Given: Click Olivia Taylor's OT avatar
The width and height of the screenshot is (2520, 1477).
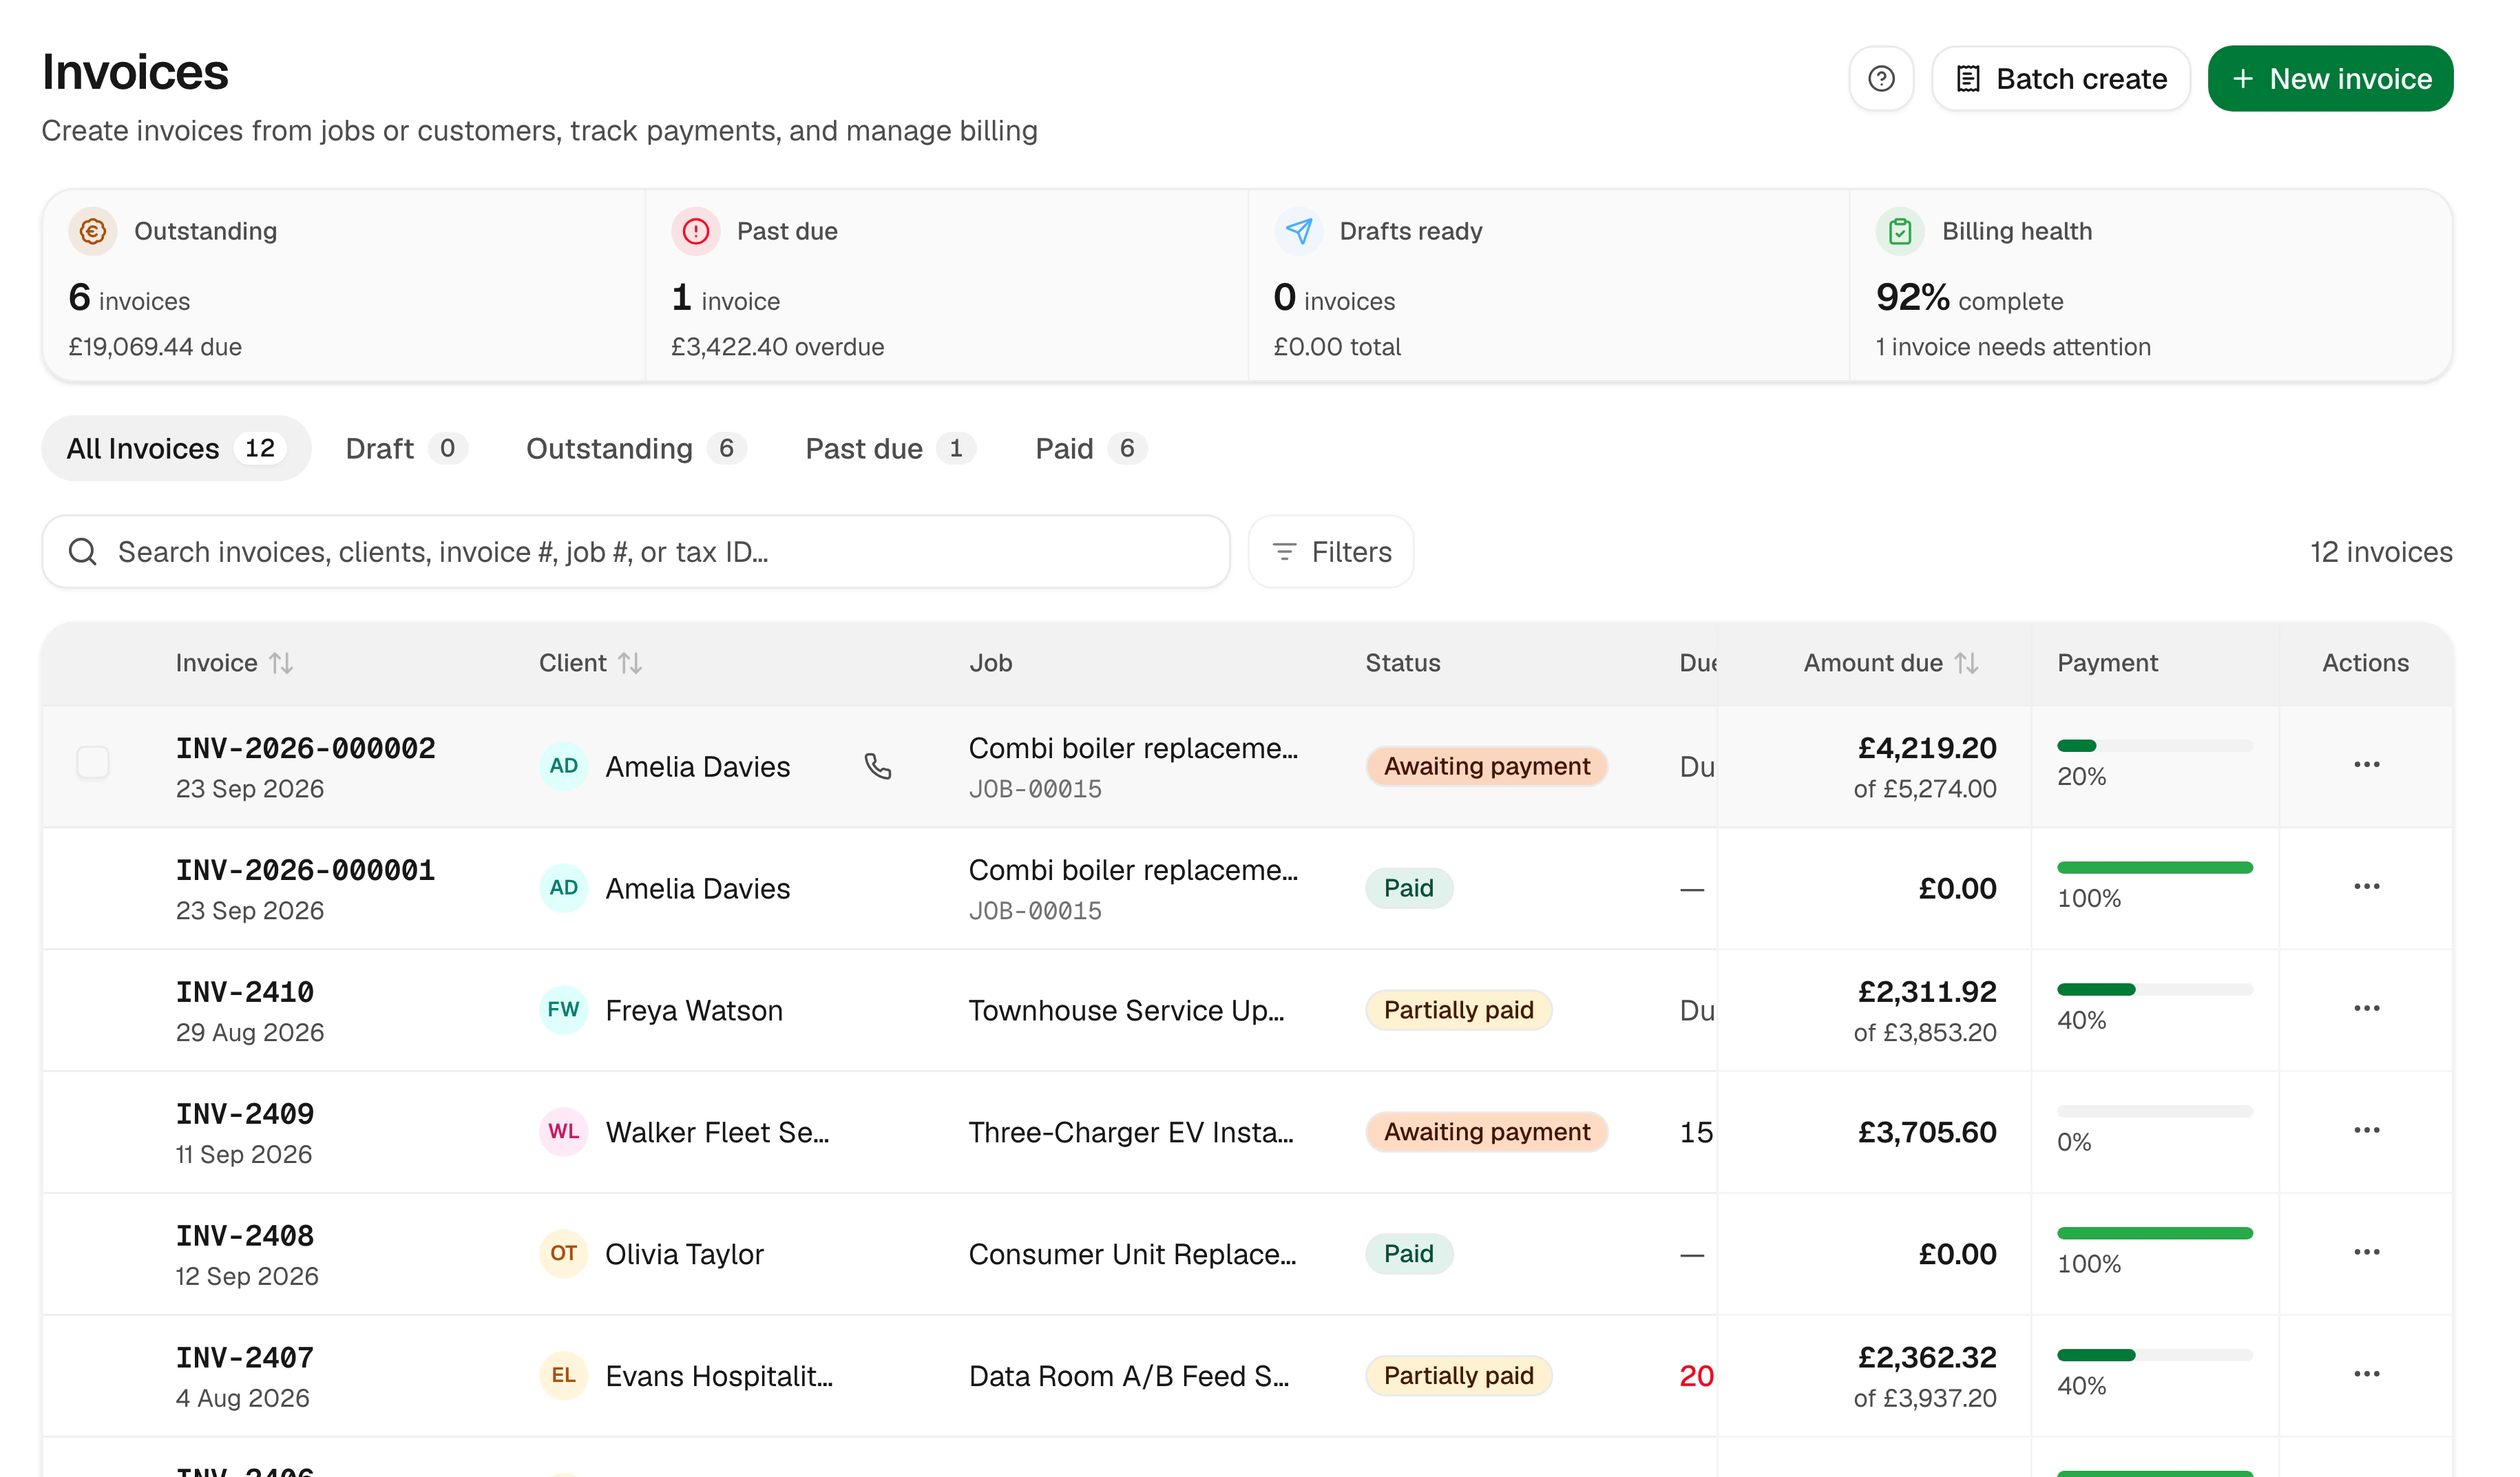Looking at the screenshot, I should pos(563,1254).
